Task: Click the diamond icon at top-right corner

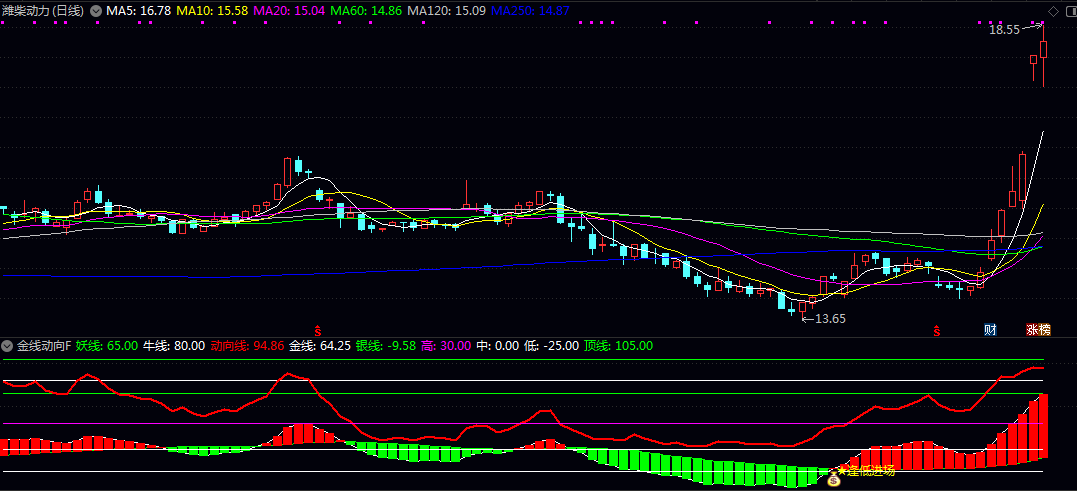Action: tap(1052, 10)
